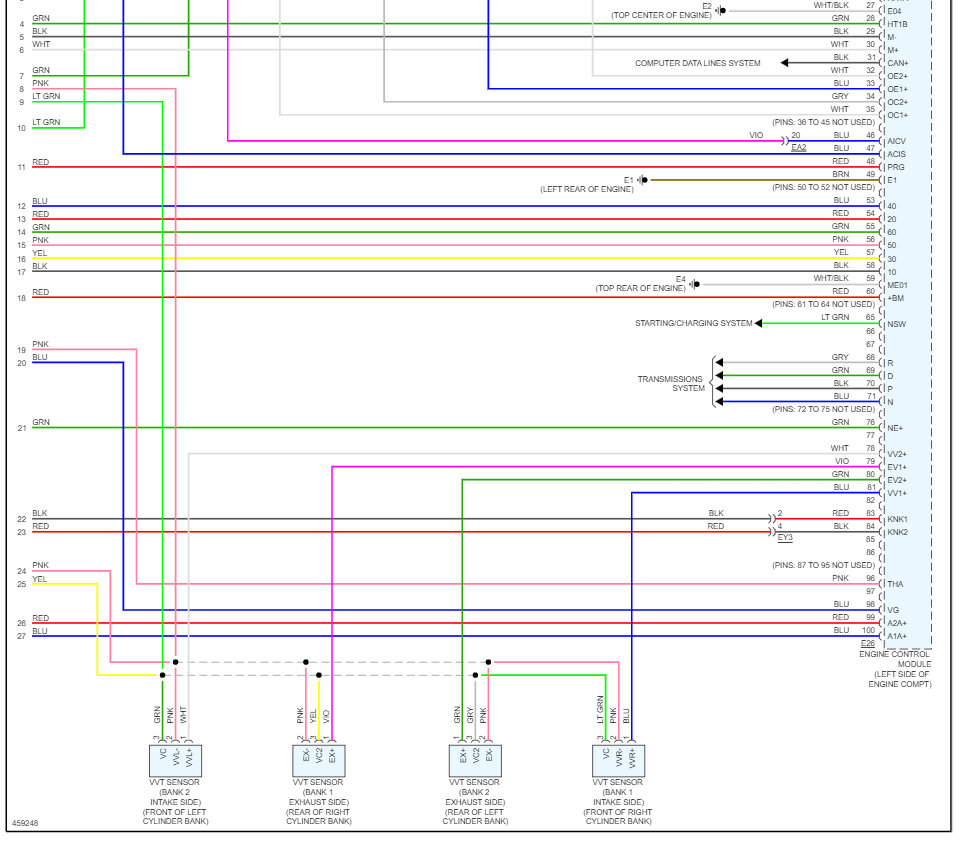
Task: Click wire number 18 at left edge
Action: [22, 298]
